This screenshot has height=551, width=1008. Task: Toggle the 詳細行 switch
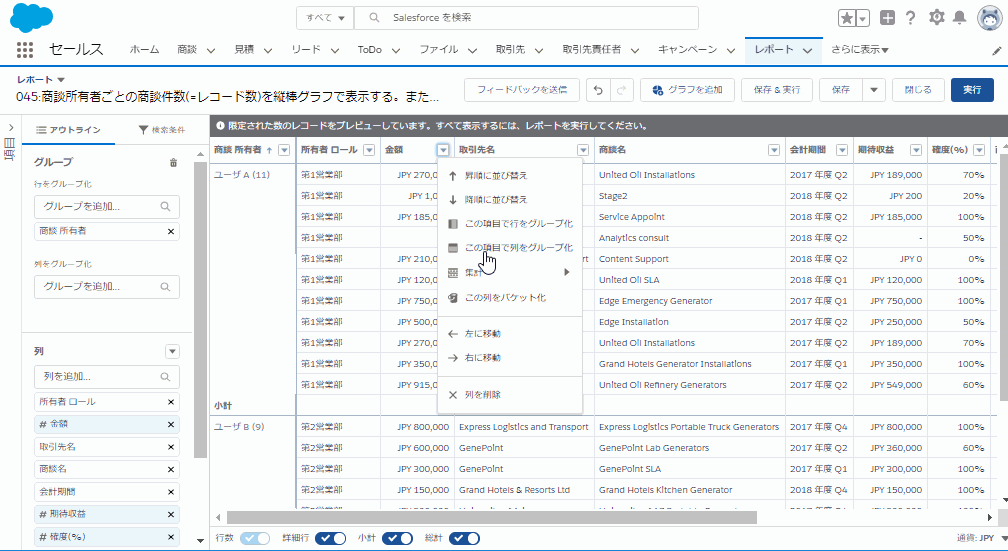click(x=330, y=538)
